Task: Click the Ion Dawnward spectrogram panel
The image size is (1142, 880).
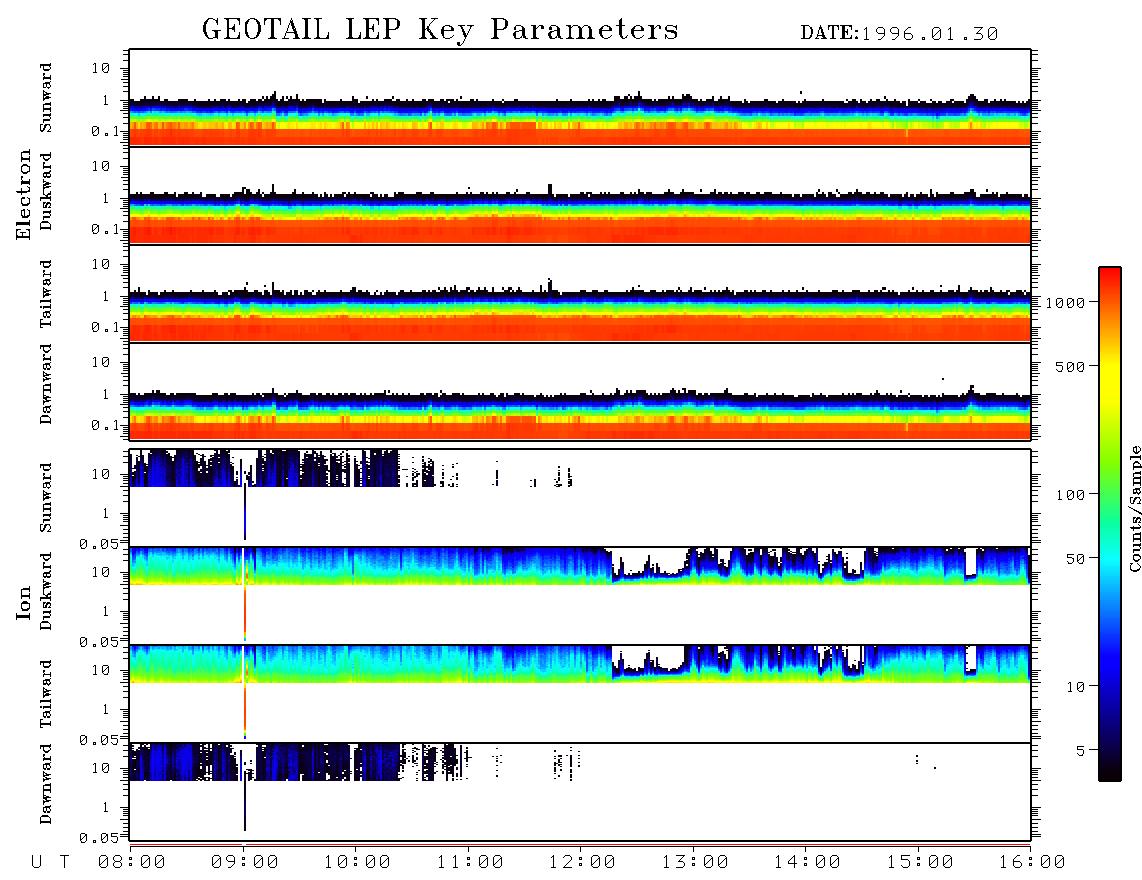Action: pos(580,791)
